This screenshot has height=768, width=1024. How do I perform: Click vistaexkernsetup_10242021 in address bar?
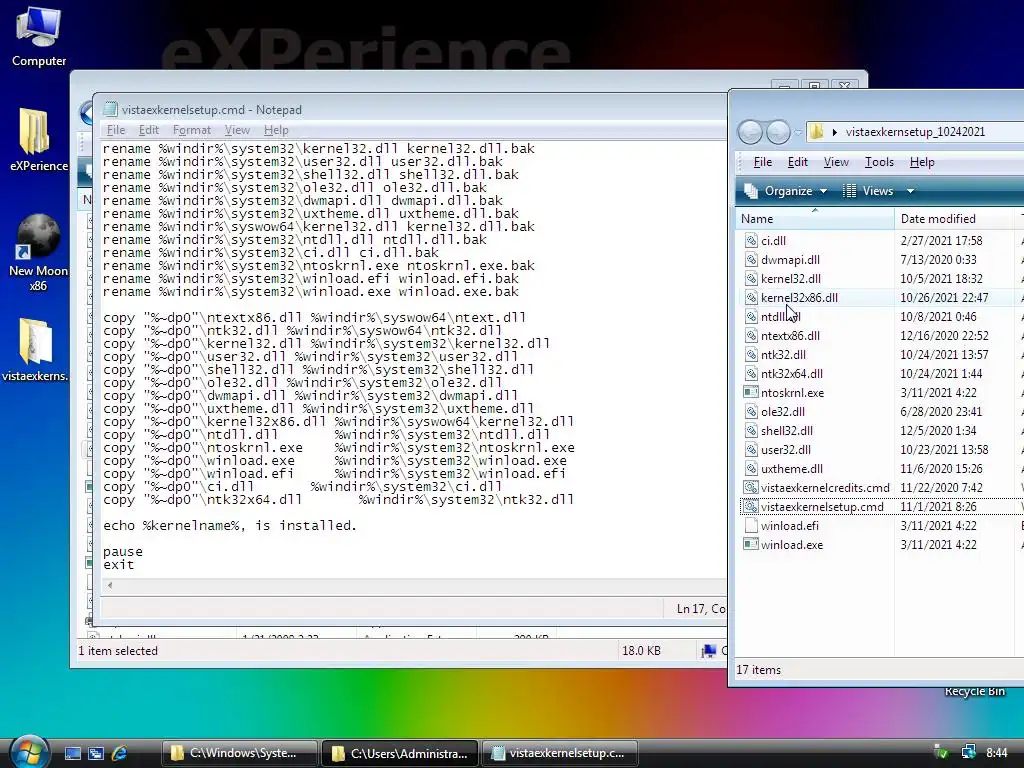[915, 132]
